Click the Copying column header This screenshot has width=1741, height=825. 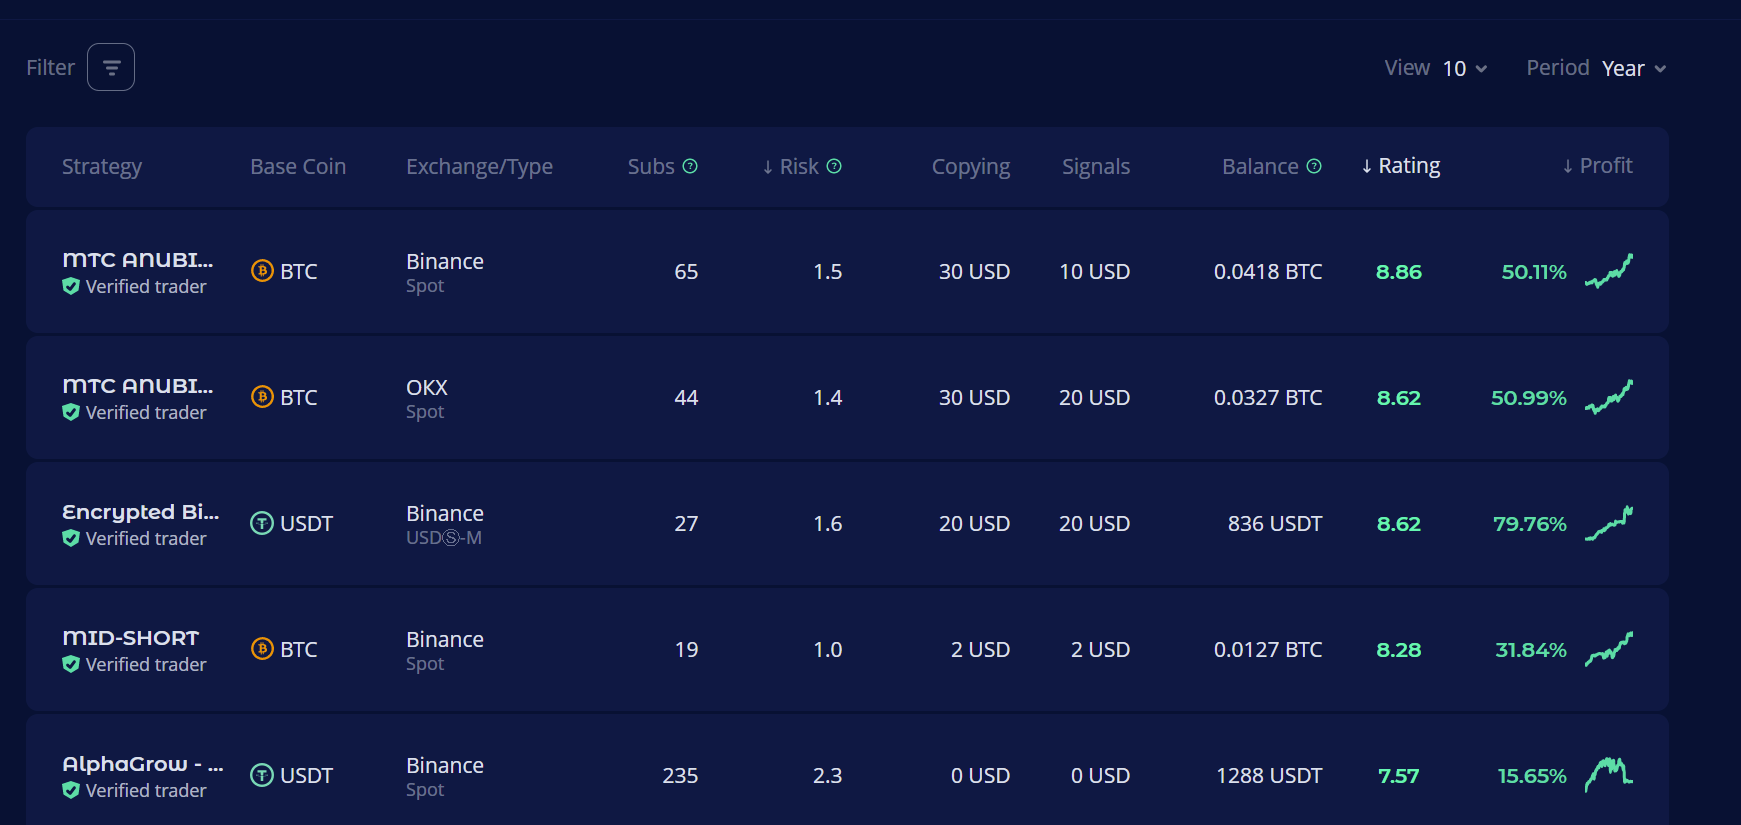coord(970,166)
